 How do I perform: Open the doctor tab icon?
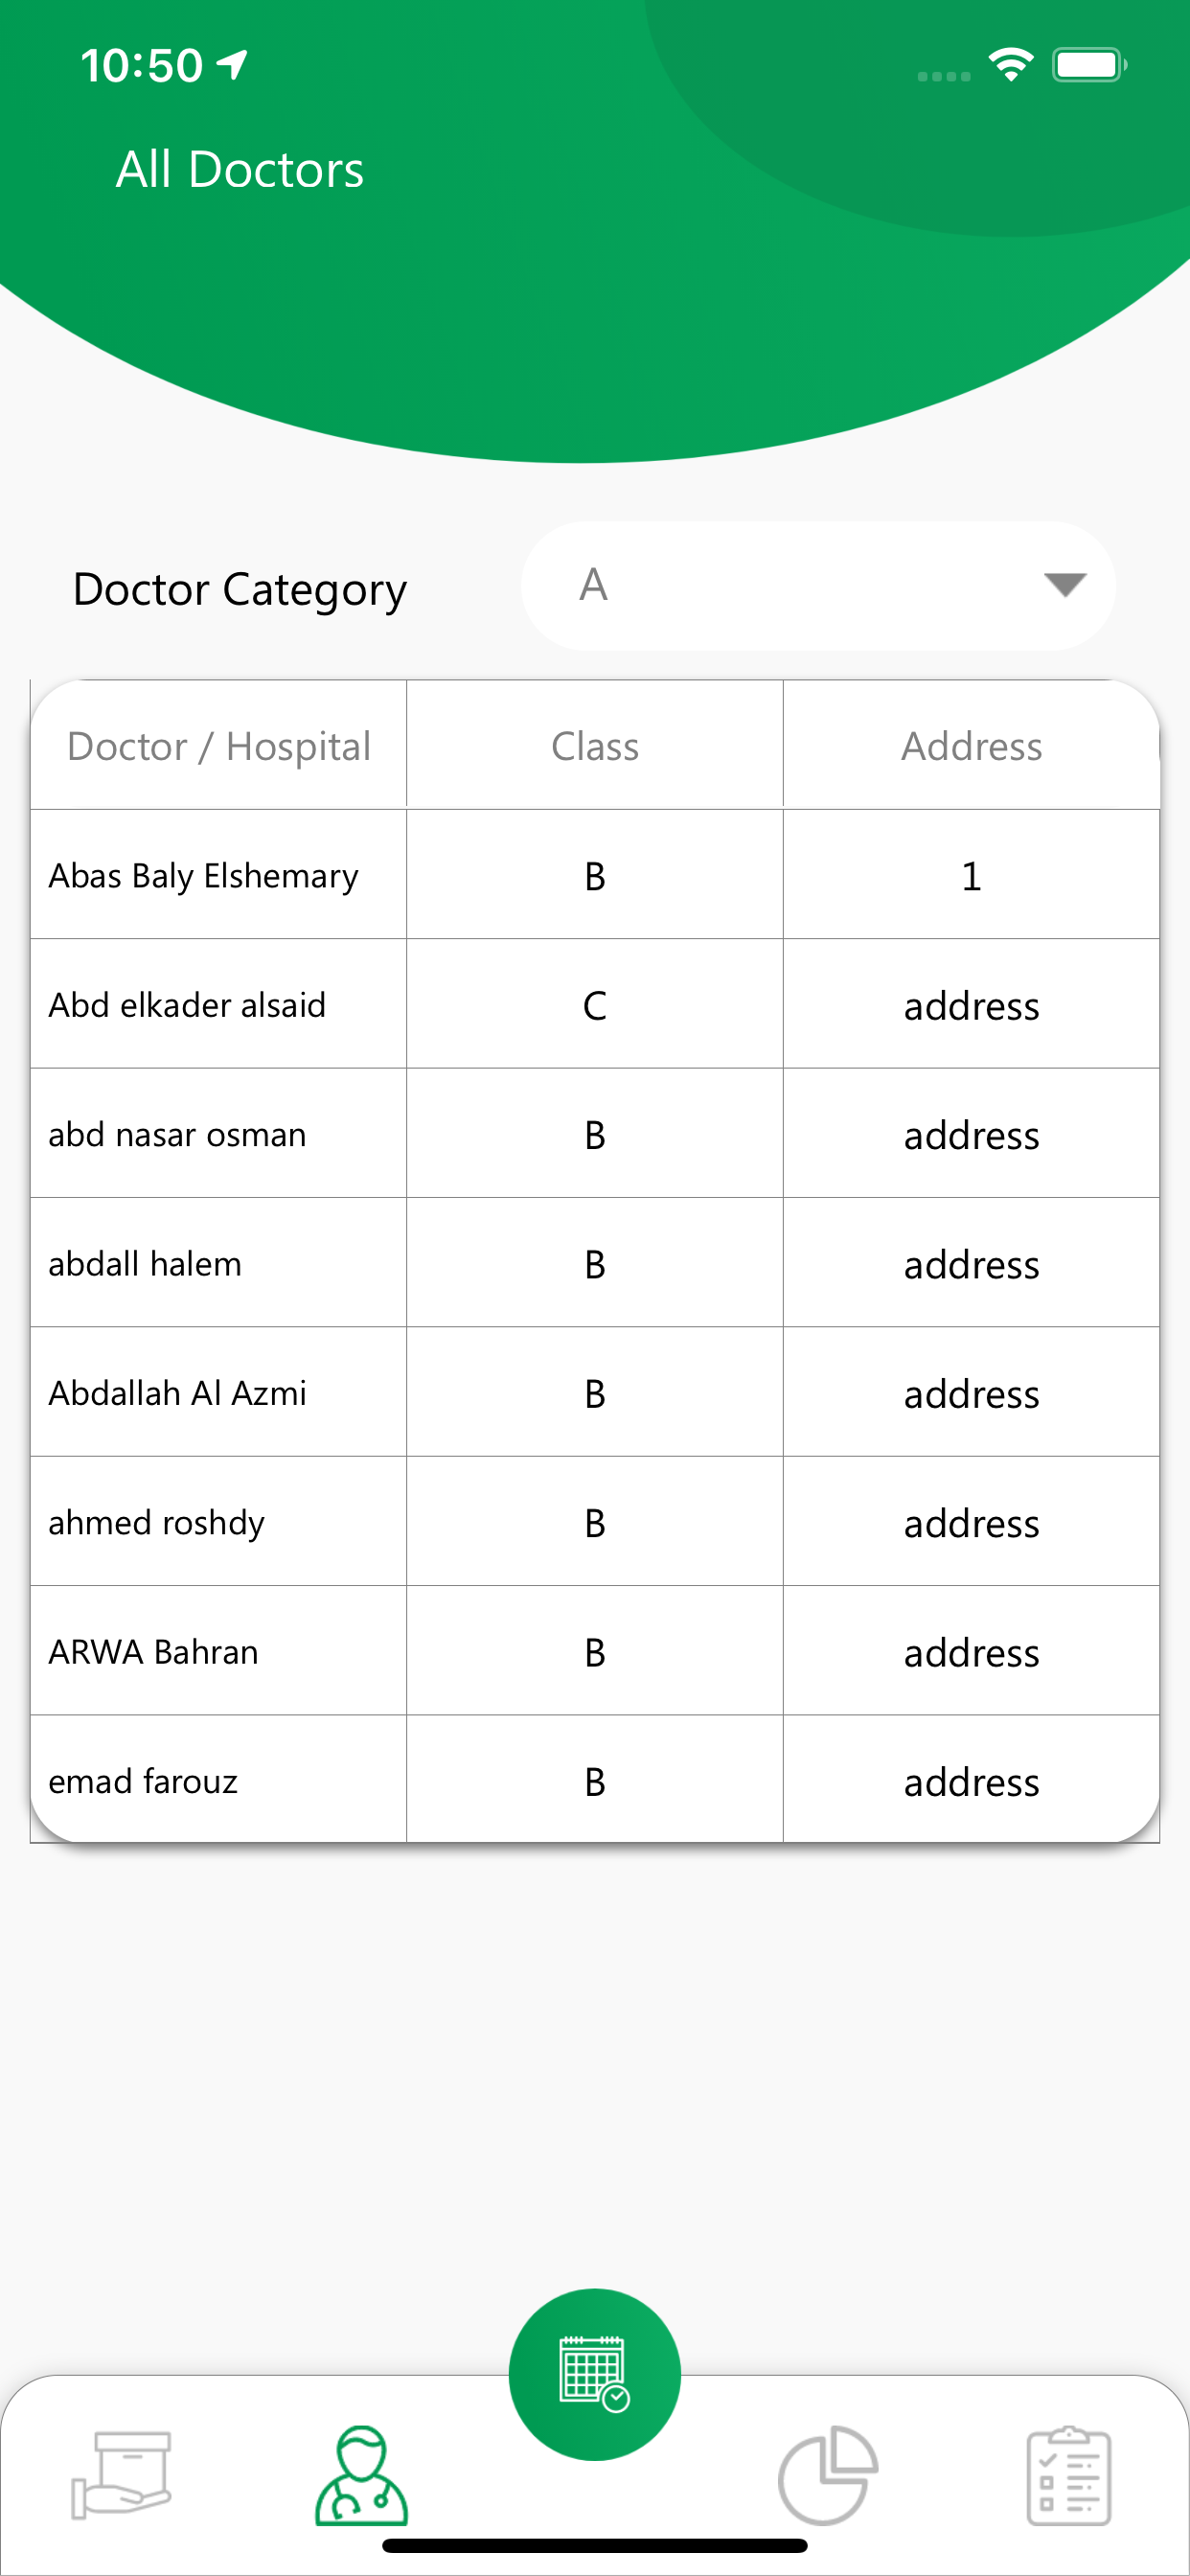(361, 2474)
